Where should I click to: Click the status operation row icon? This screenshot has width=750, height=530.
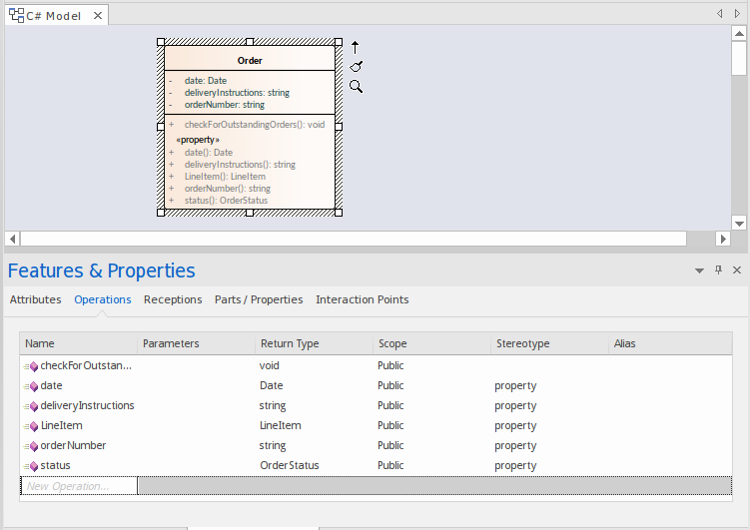31,466
